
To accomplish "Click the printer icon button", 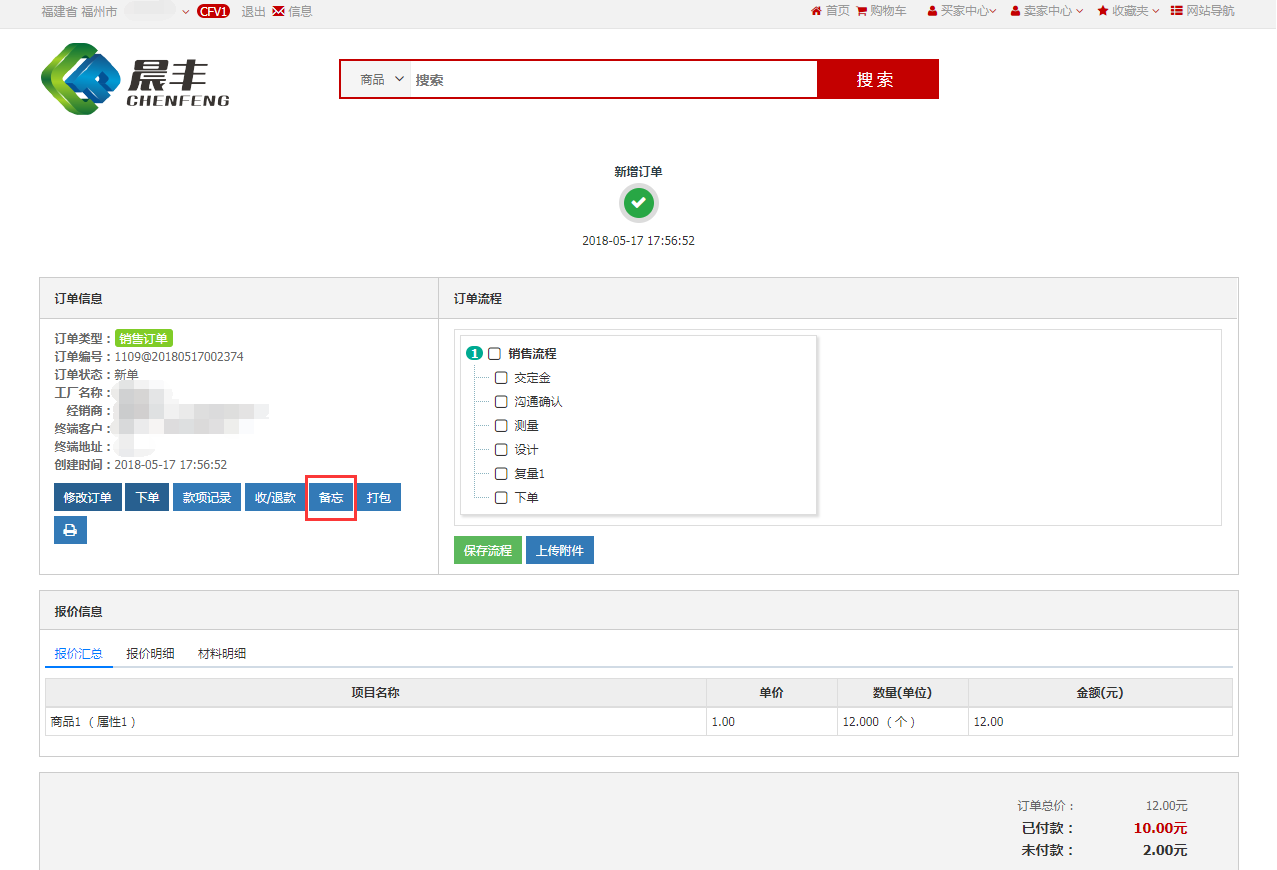I will (x=70, y=530).
